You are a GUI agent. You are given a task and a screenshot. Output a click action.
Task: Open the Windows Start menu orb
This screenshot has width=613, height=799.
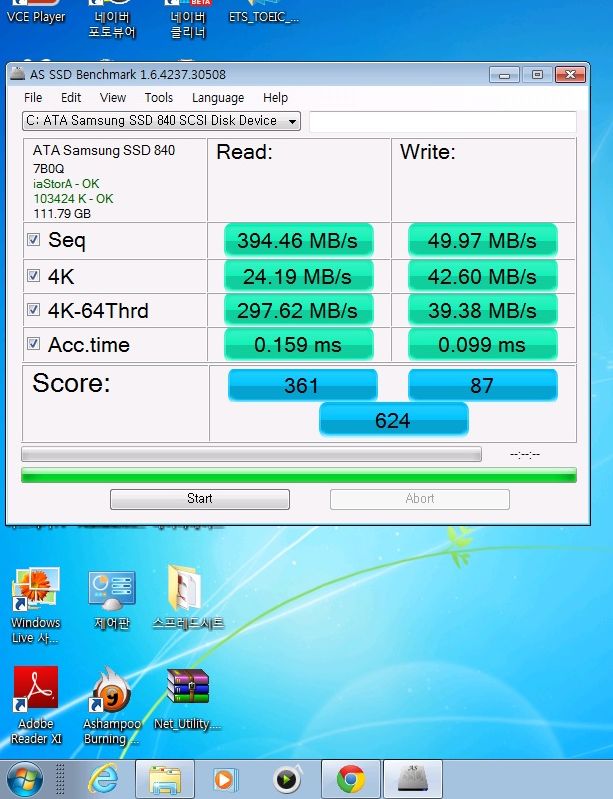(x=24, y=780)
